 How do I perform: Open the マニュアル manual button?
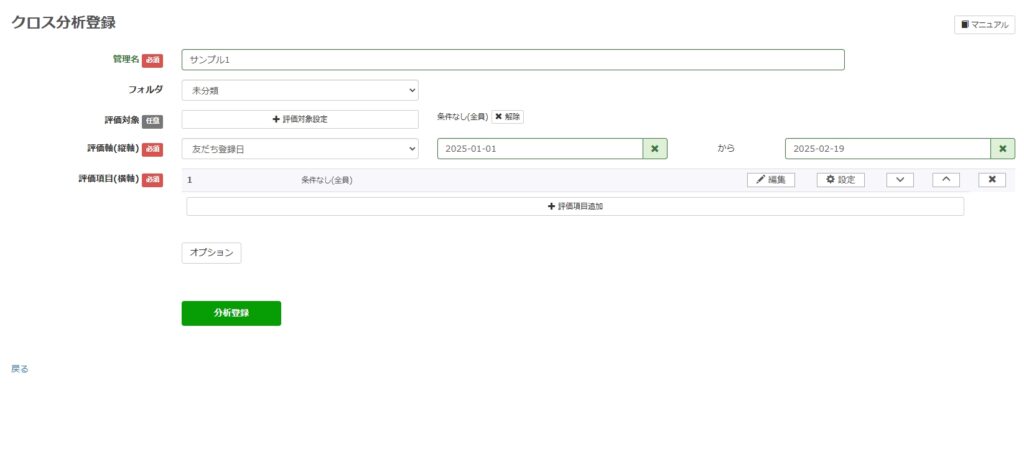[x=984, y=25]
